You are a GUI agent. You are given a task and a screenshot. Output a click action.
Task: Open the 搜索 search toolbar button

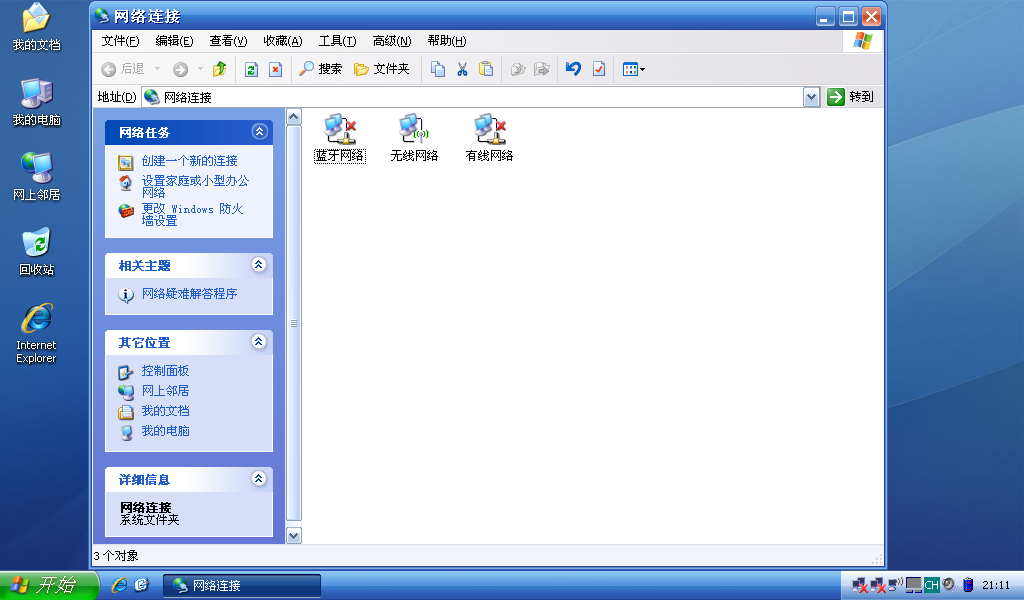tap(321, 69)
